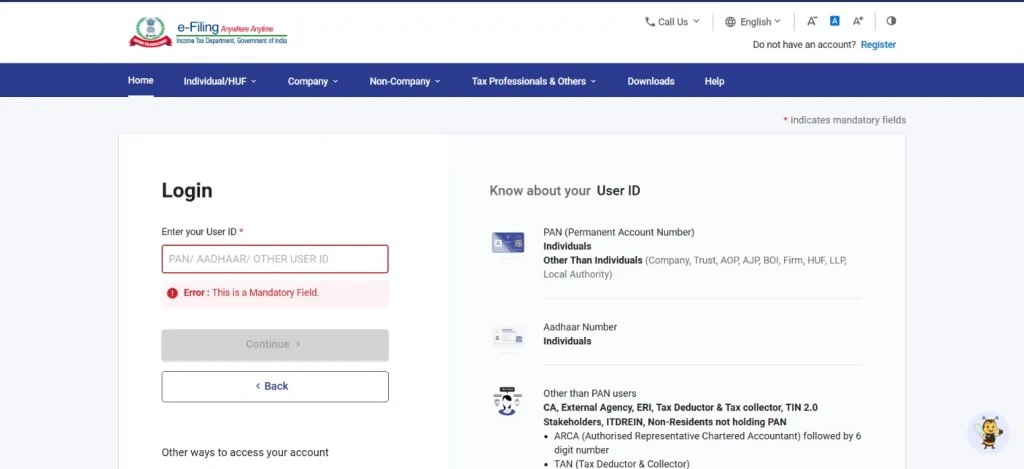Click the Other than PAN users icon
Image resolution: width=1024 pixels, height=469 pixels.
(x=507, y=402)
